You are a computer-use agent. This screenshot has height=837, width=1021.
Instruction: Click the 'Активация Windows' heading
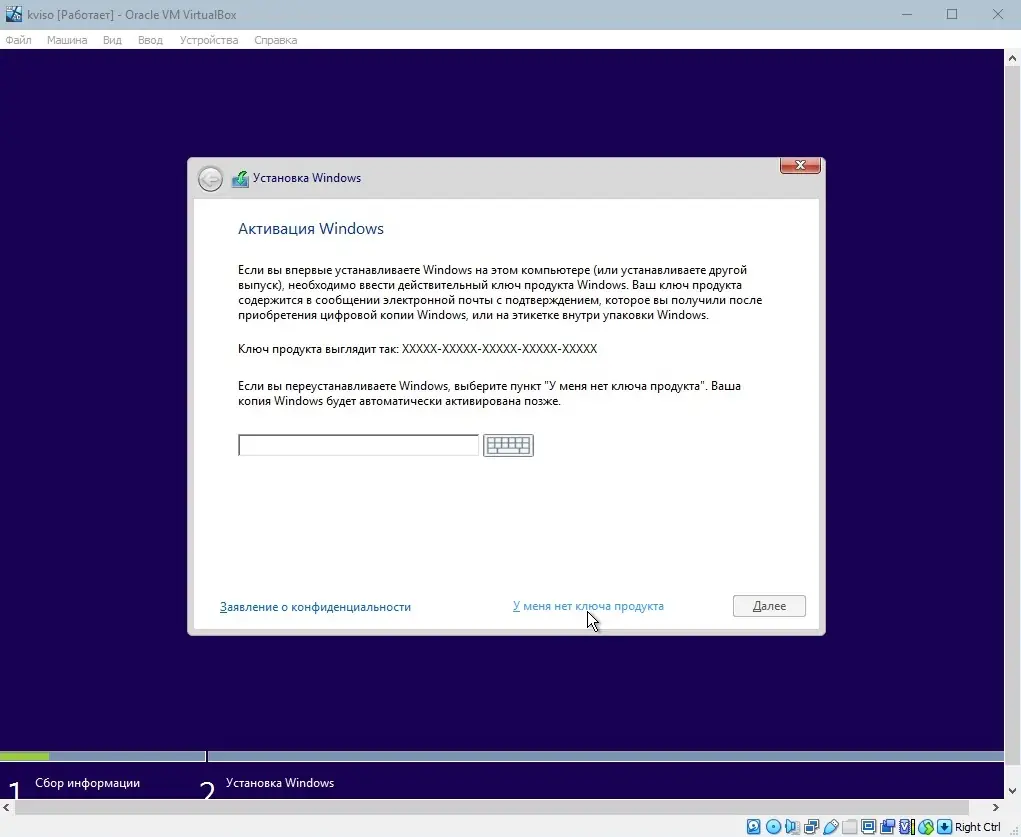pyautogui.click(x=311, y=229)
